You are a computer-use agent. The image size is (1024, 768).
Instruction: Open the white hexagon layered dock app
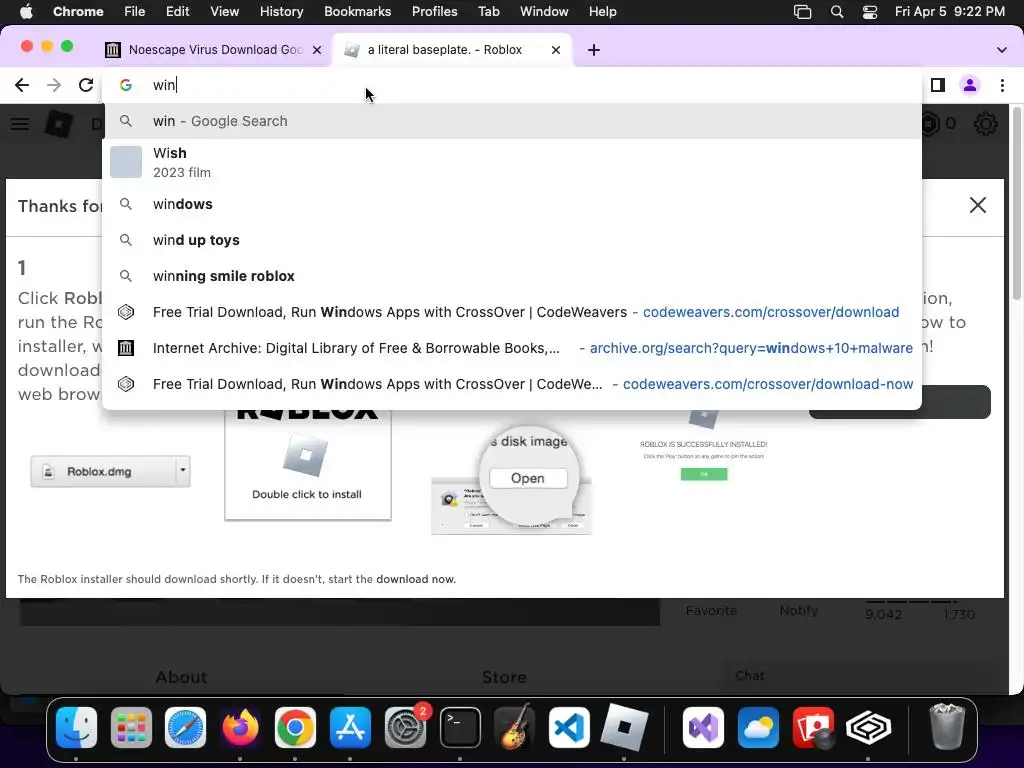(868, 727)
